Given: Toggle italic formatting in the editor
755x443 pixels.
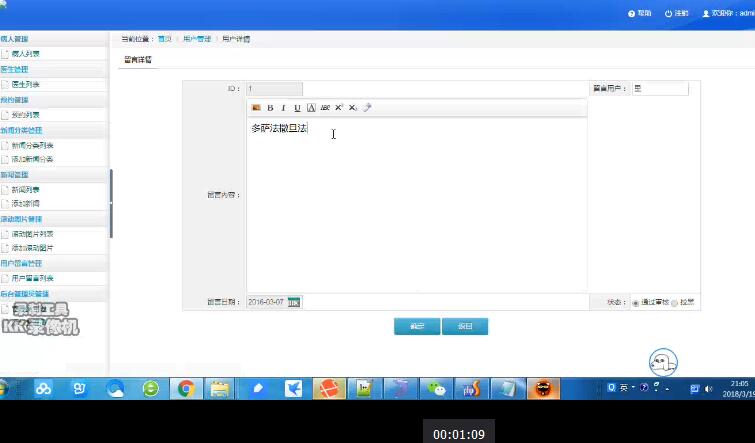Looking at the screenshot, I should pyautogui.click(x=284, y=108).
